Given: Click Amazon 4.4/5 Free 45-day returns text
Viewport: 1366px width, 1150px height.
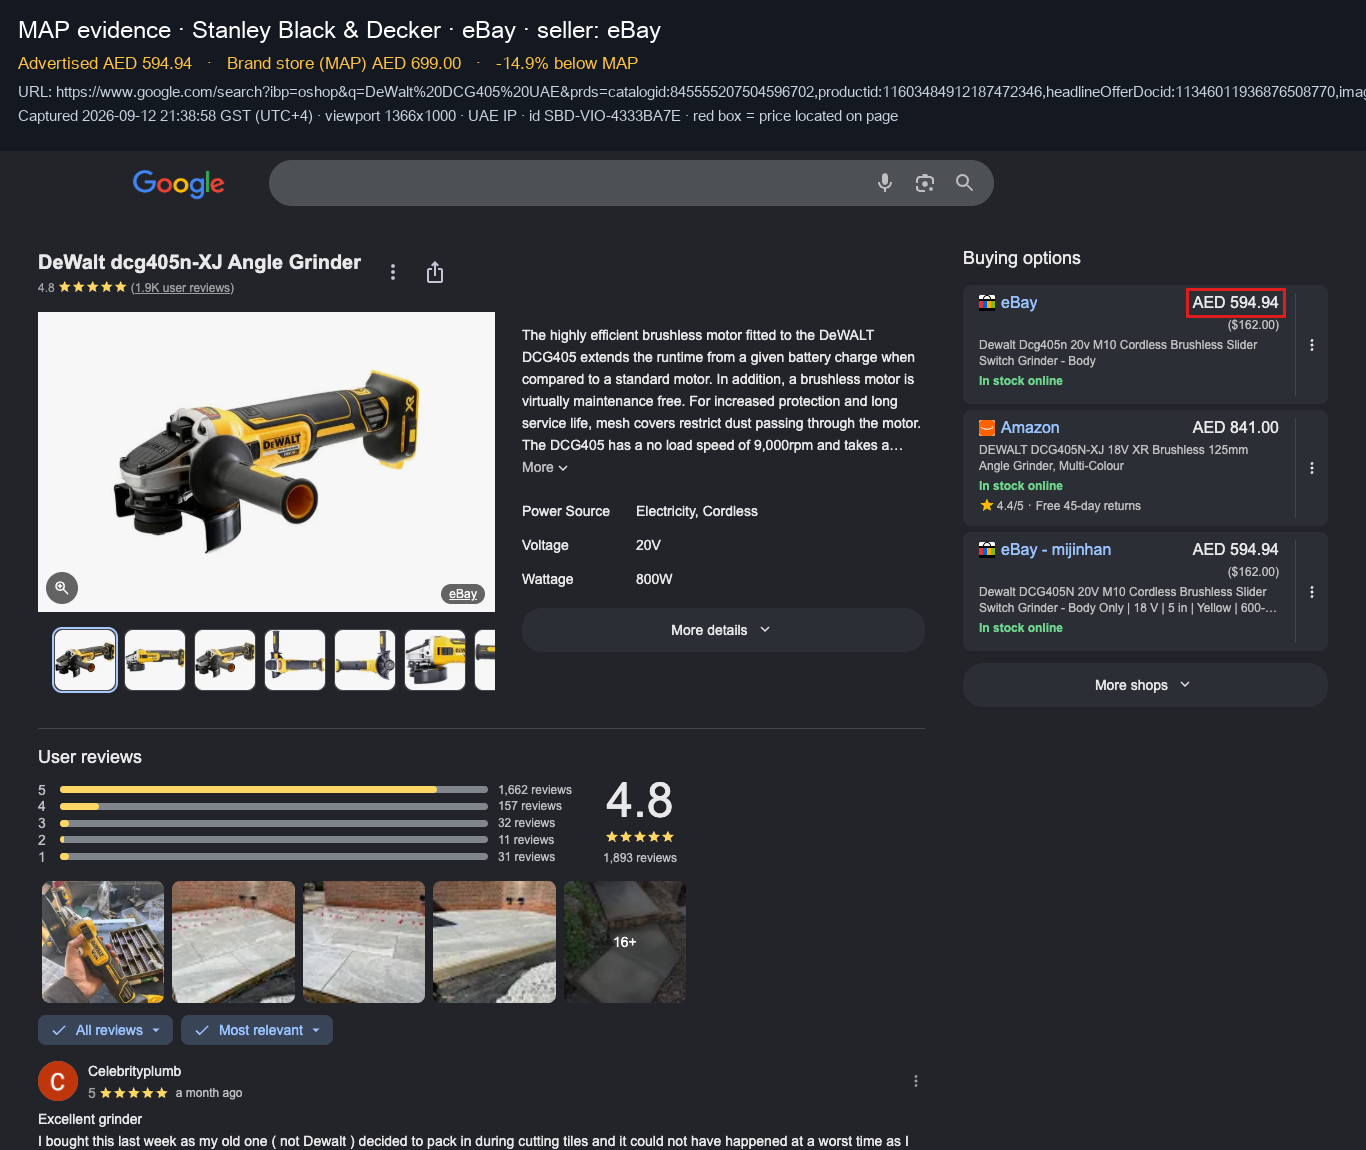Looking at the screenshot, I should 1060,506.
